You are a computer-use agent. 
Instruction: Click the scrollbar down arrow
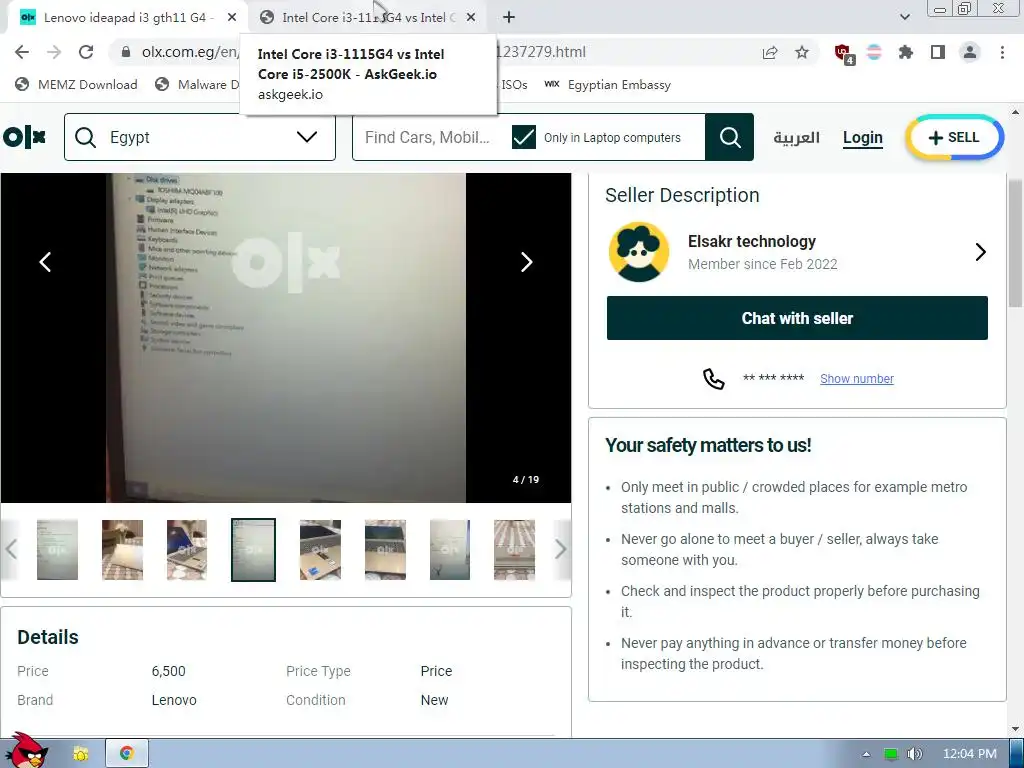coord(1016,729)
